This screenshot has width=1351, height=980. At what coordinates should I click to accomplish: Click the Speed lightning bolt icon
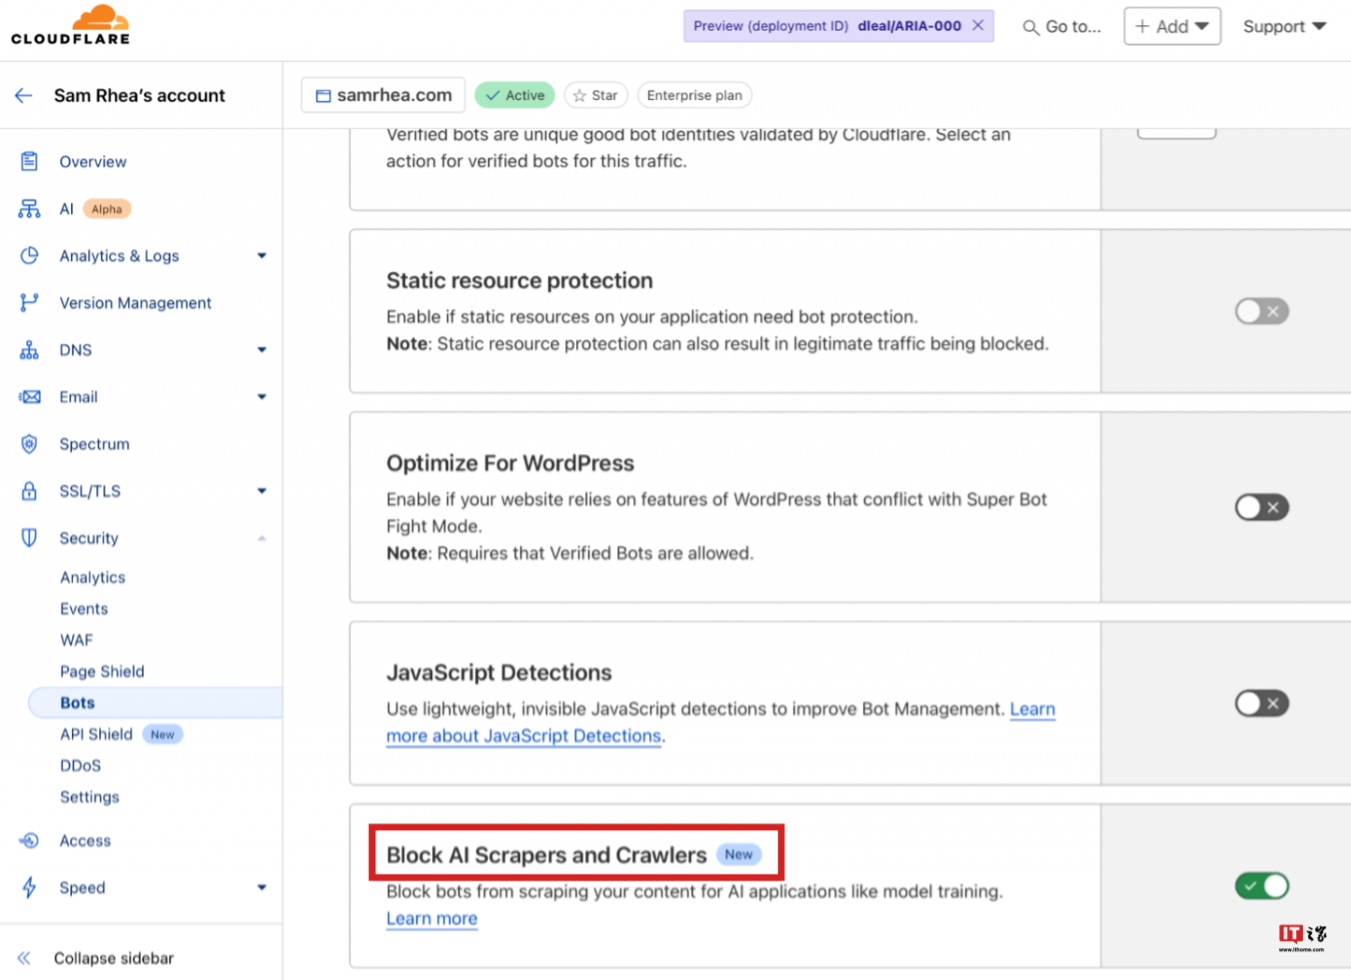coord(29,887)
